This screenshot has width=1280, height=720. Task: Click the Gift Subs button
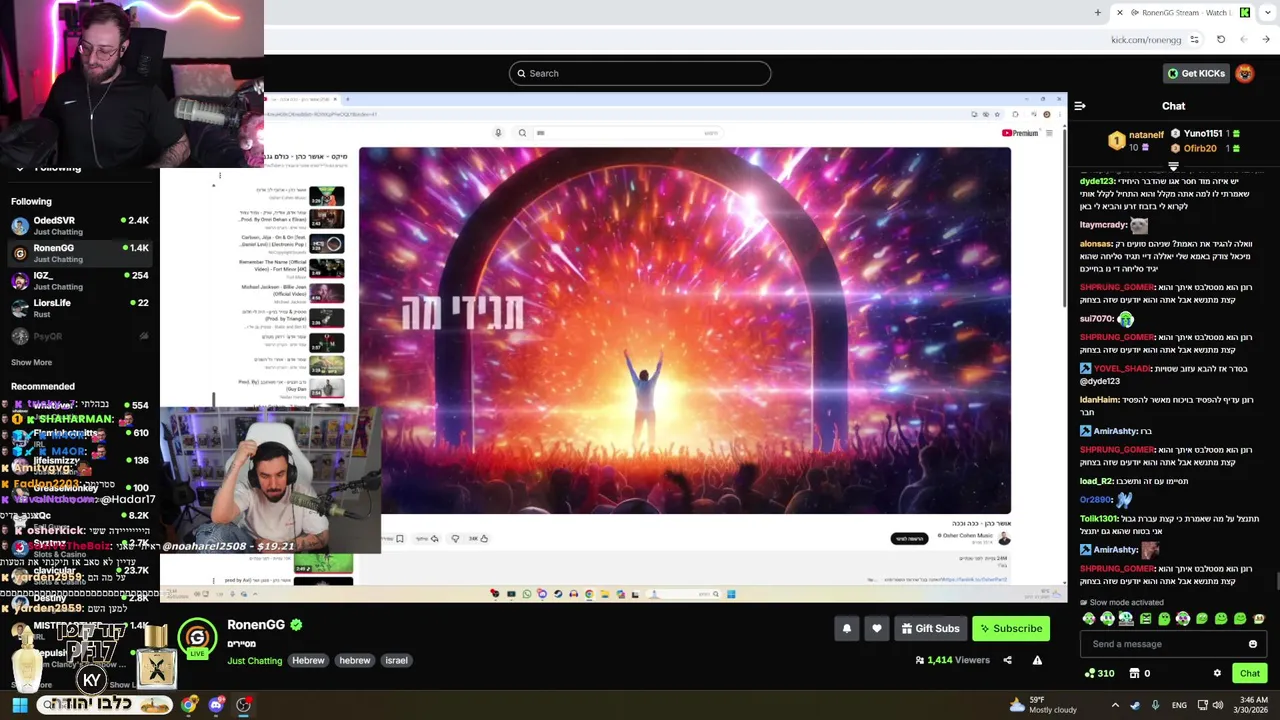(x=930, y=628)
